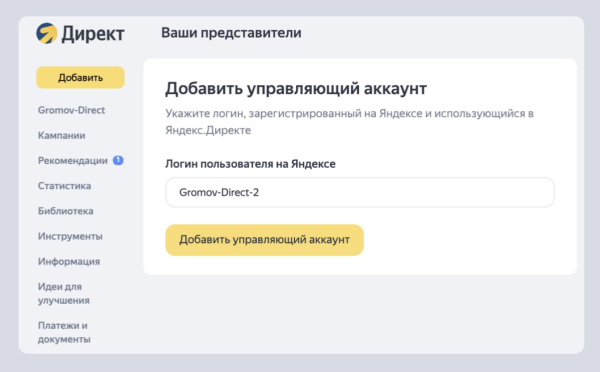Open Рекомендации in the sidebar
The width and height of the screenshot is (600, 372).
pyautogui.click(x=73, y=161)
